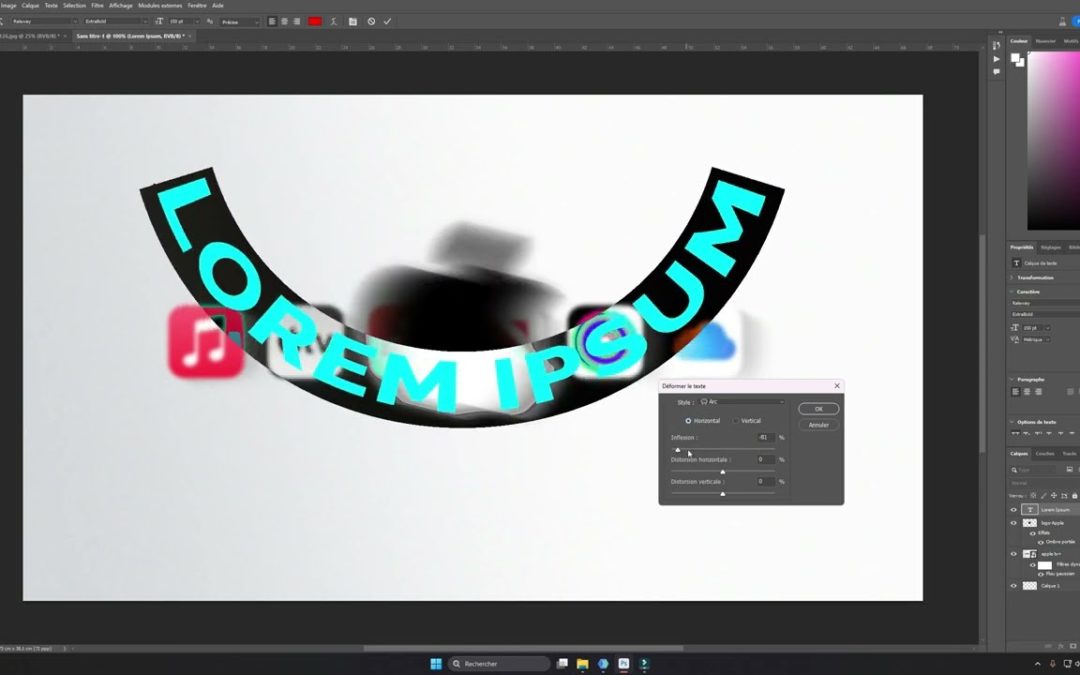The height and width of the screenshot is (675, 1080).
Task: Lock image pixels brush icon in Calques
Action: [1043, 495]
